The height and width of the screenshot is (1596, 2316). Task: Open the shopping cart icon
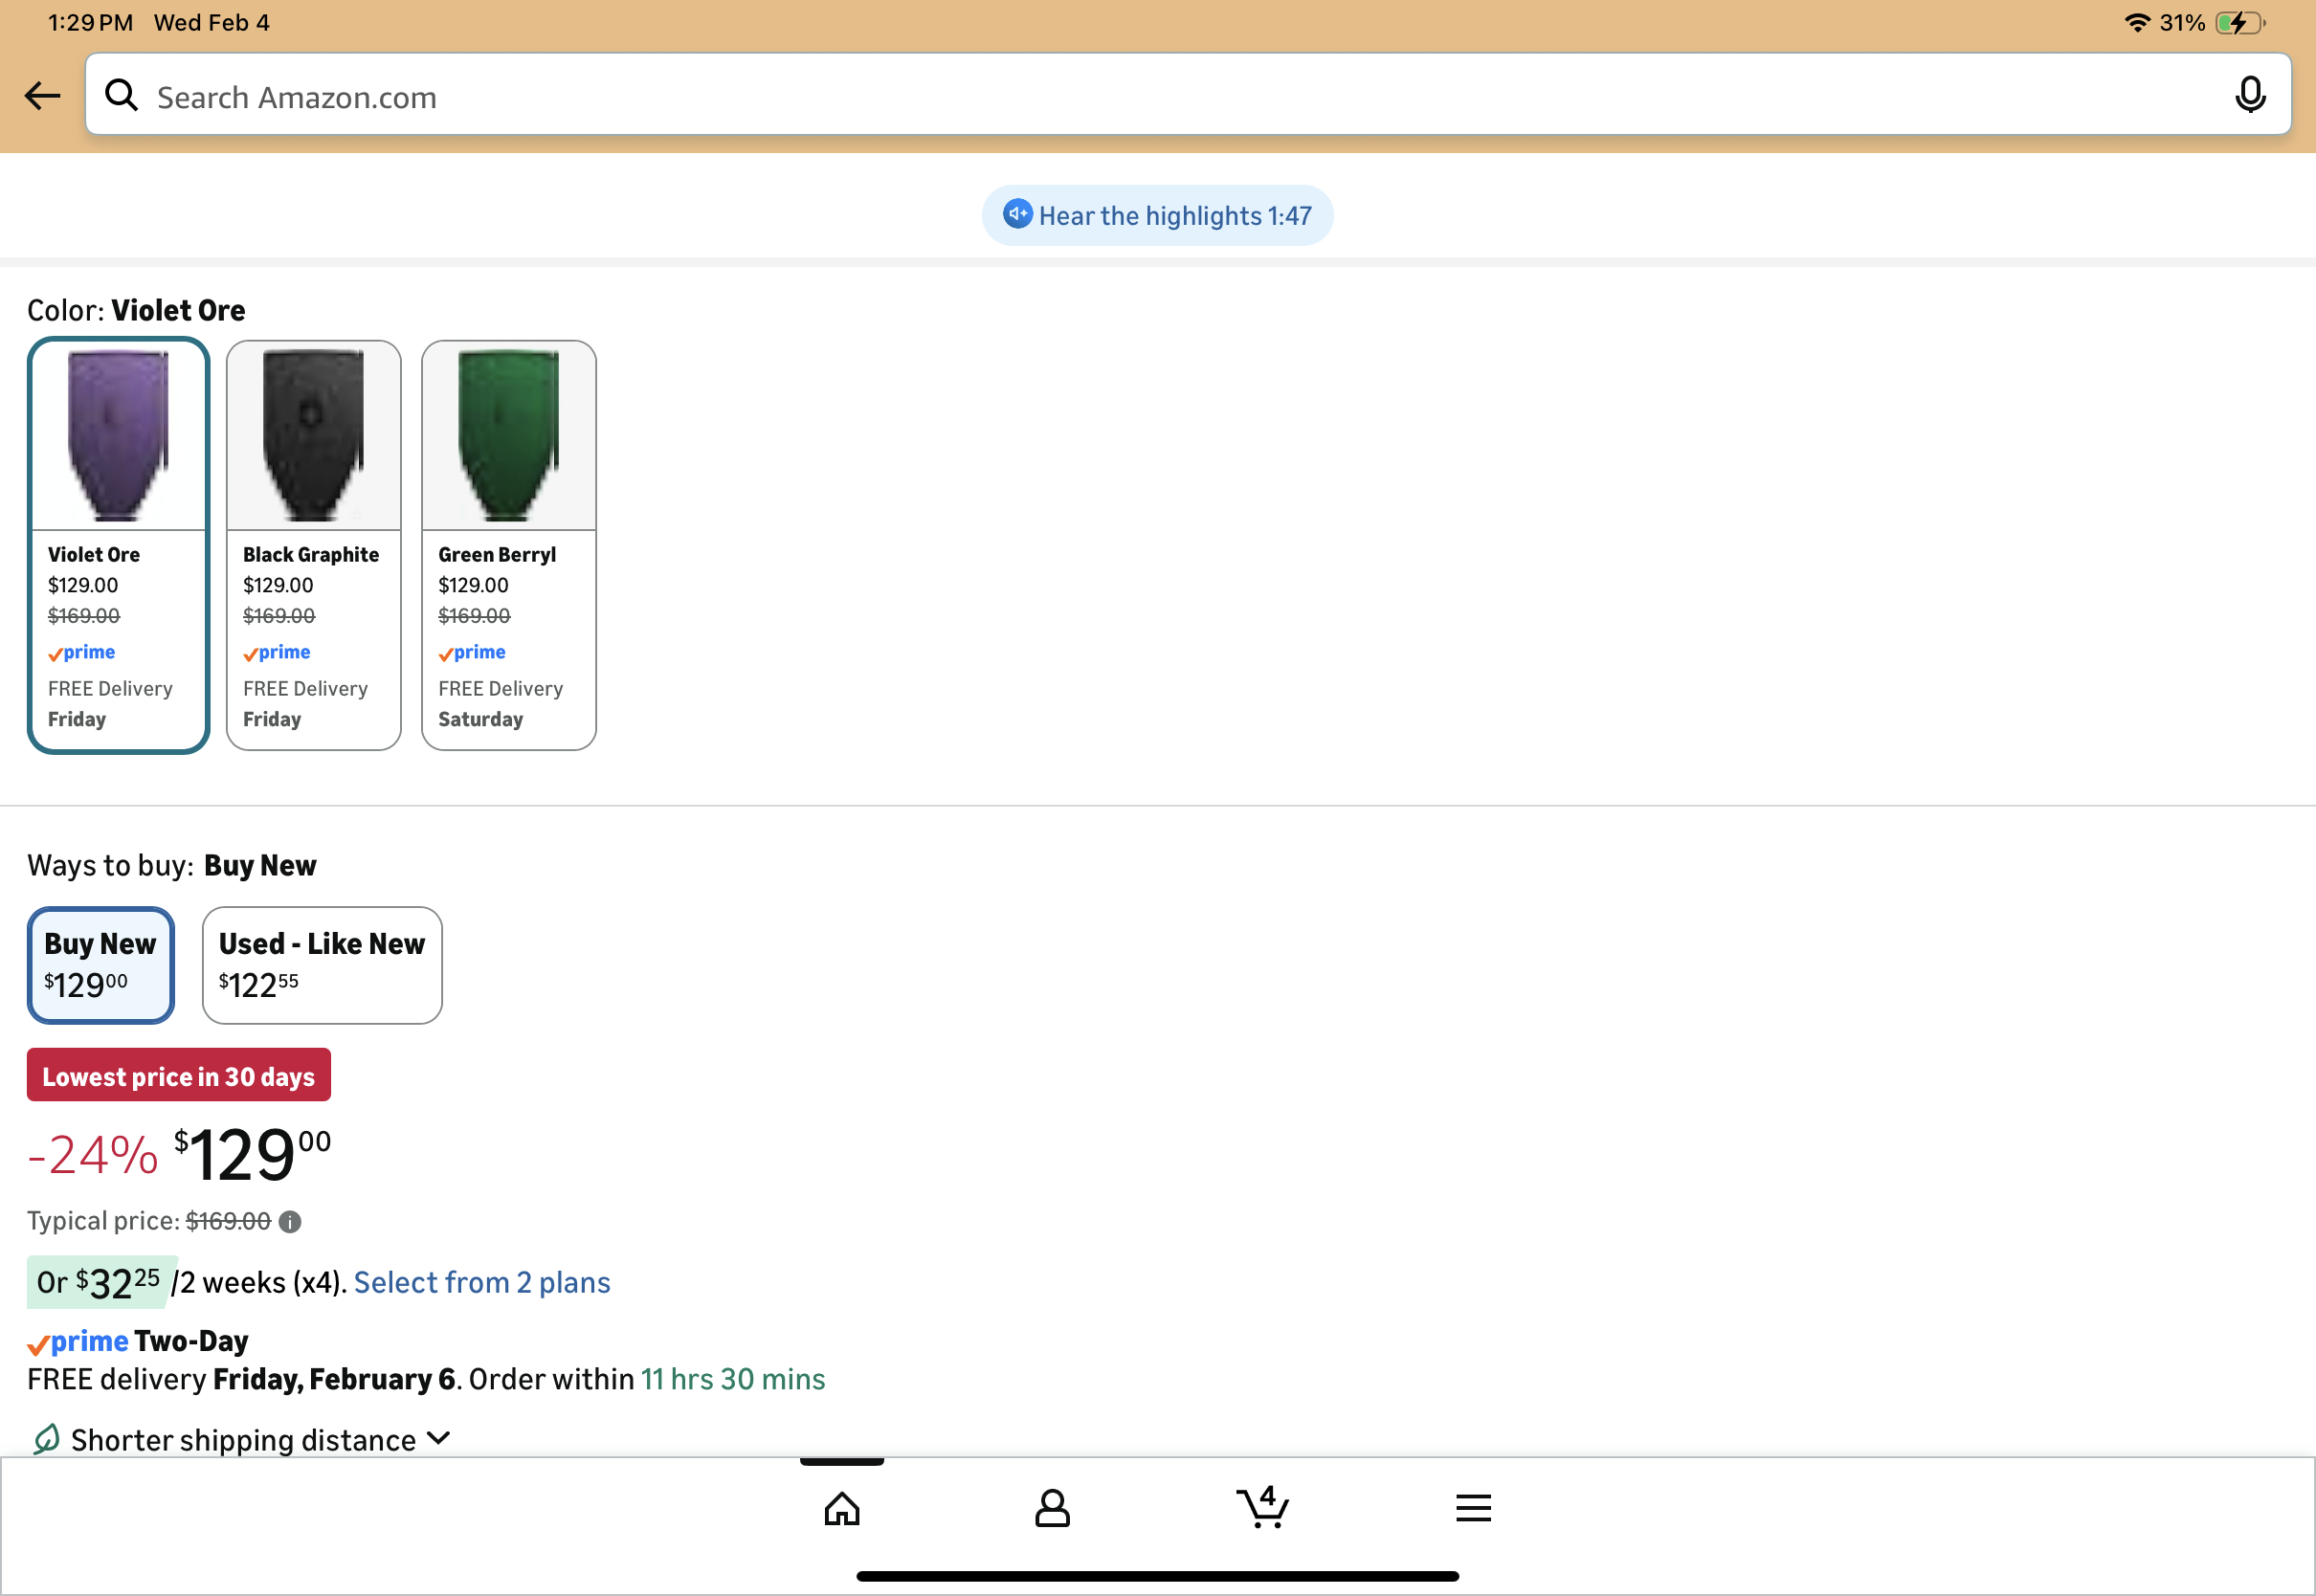coord(1263,1508)
